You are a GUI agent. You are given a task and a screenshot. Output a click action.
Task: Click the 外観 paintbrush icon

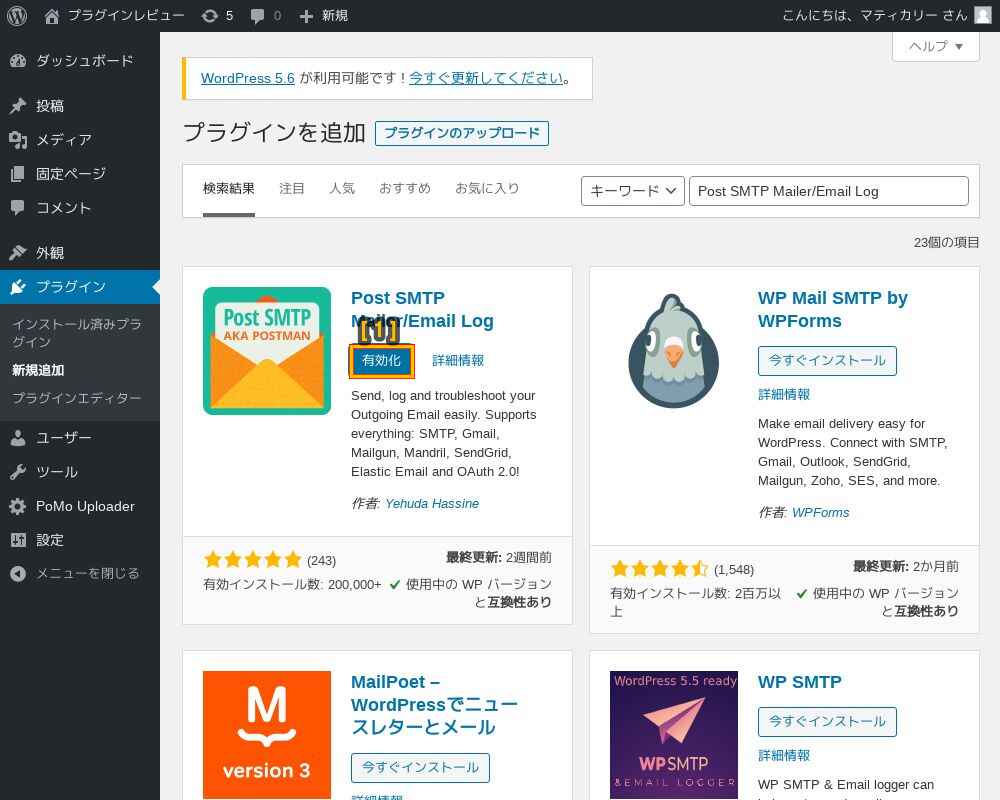pyautogui.click(x=18, y=253)
